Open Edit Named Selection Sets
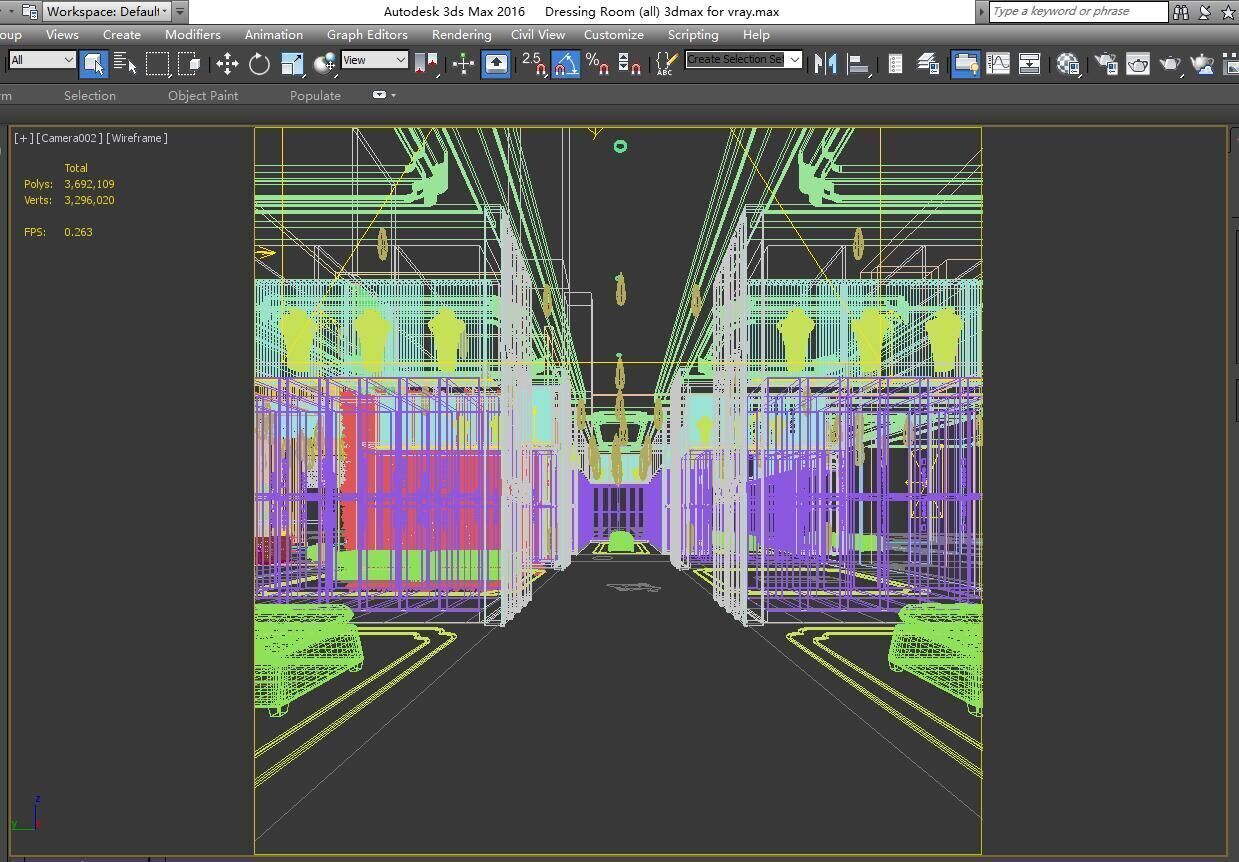This screenshot has width=1239, height=862. click(666, 64)
